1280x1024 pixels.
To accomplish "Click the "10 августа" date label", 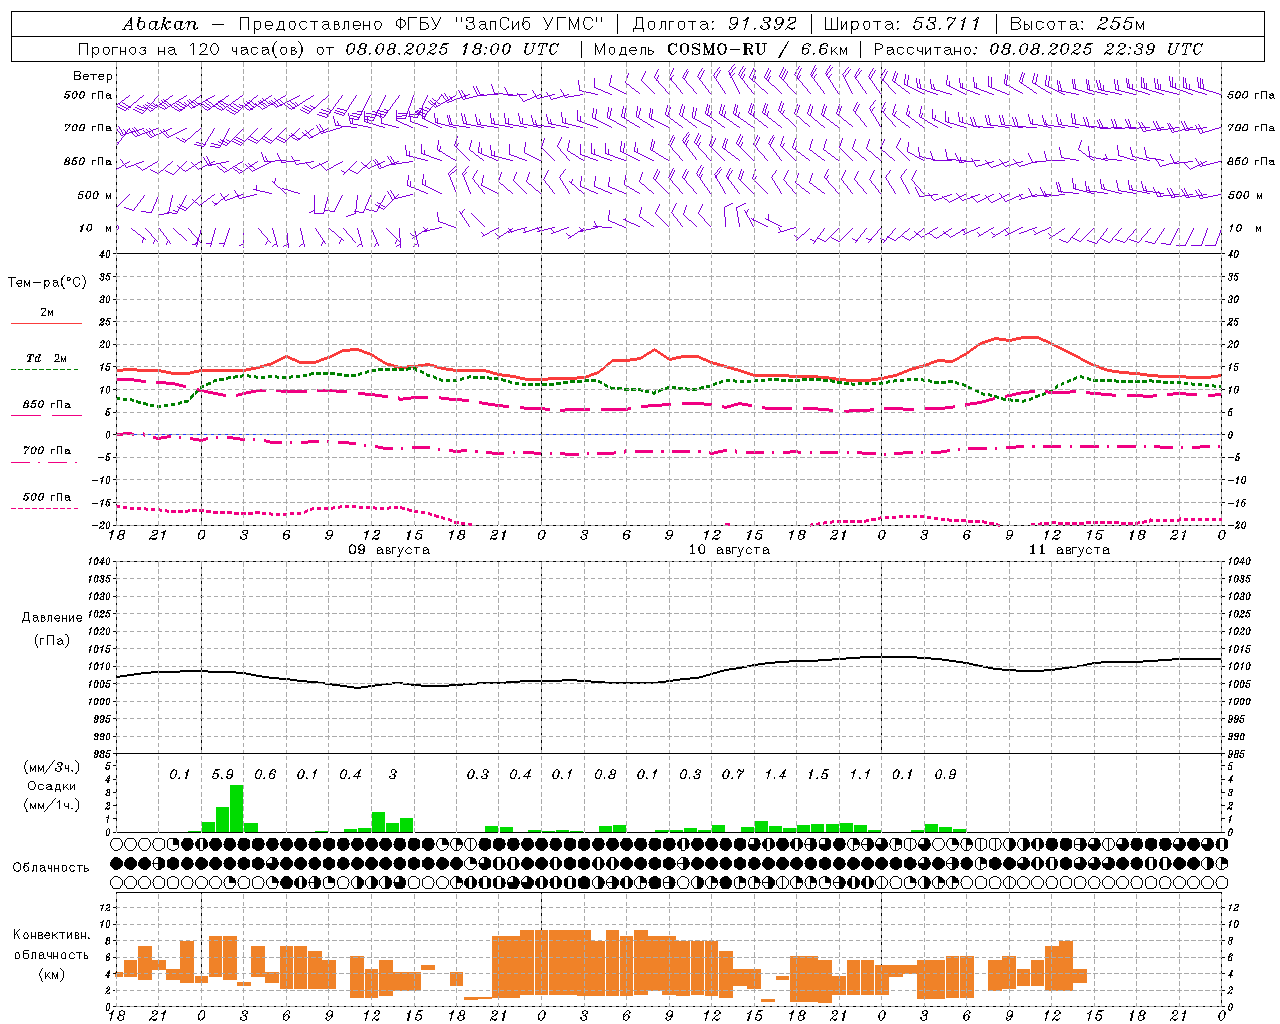I will [x=729, y=550].
